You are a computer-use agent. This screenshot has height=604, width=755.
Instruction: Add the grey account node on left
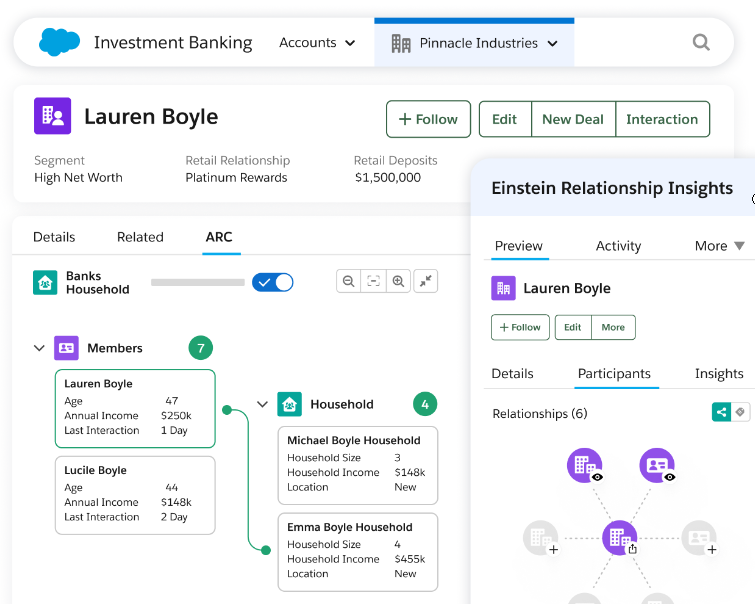pyautogui.click(x=554, y=550)
